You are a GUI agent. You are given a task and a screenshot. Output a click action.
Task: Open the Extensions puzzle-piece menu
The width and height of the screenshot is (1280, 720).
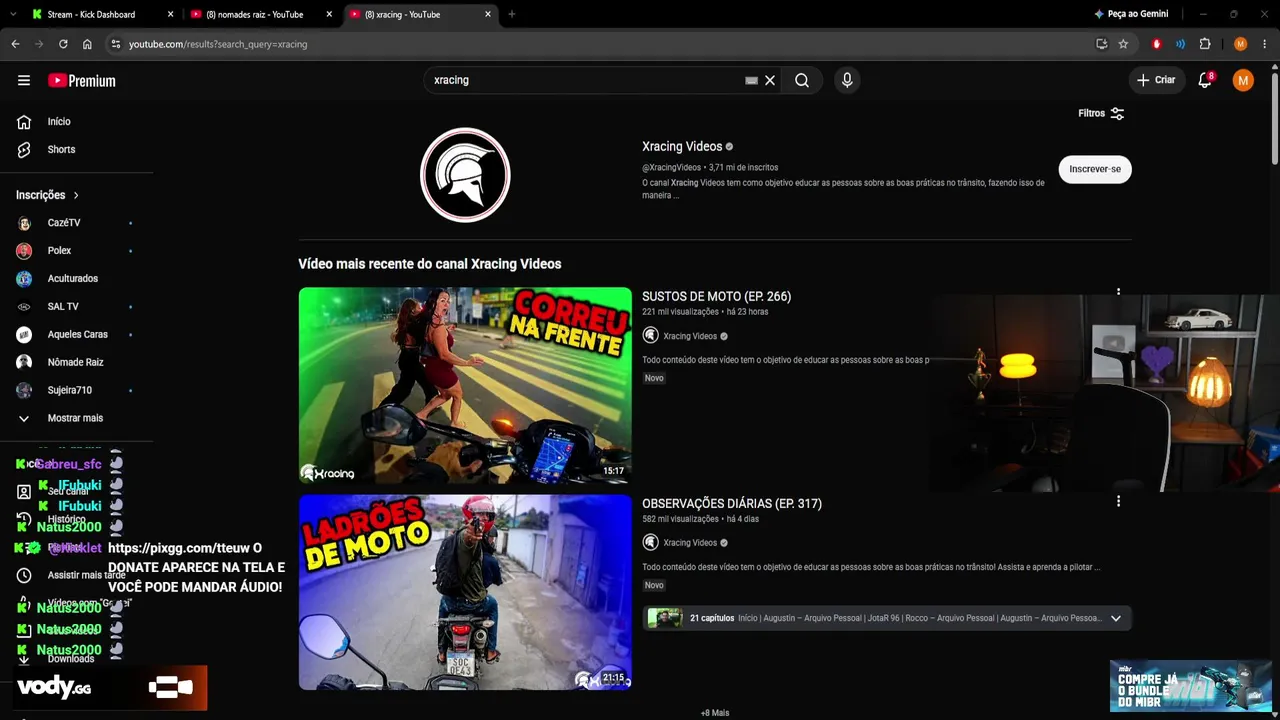tap(1205, 44)
